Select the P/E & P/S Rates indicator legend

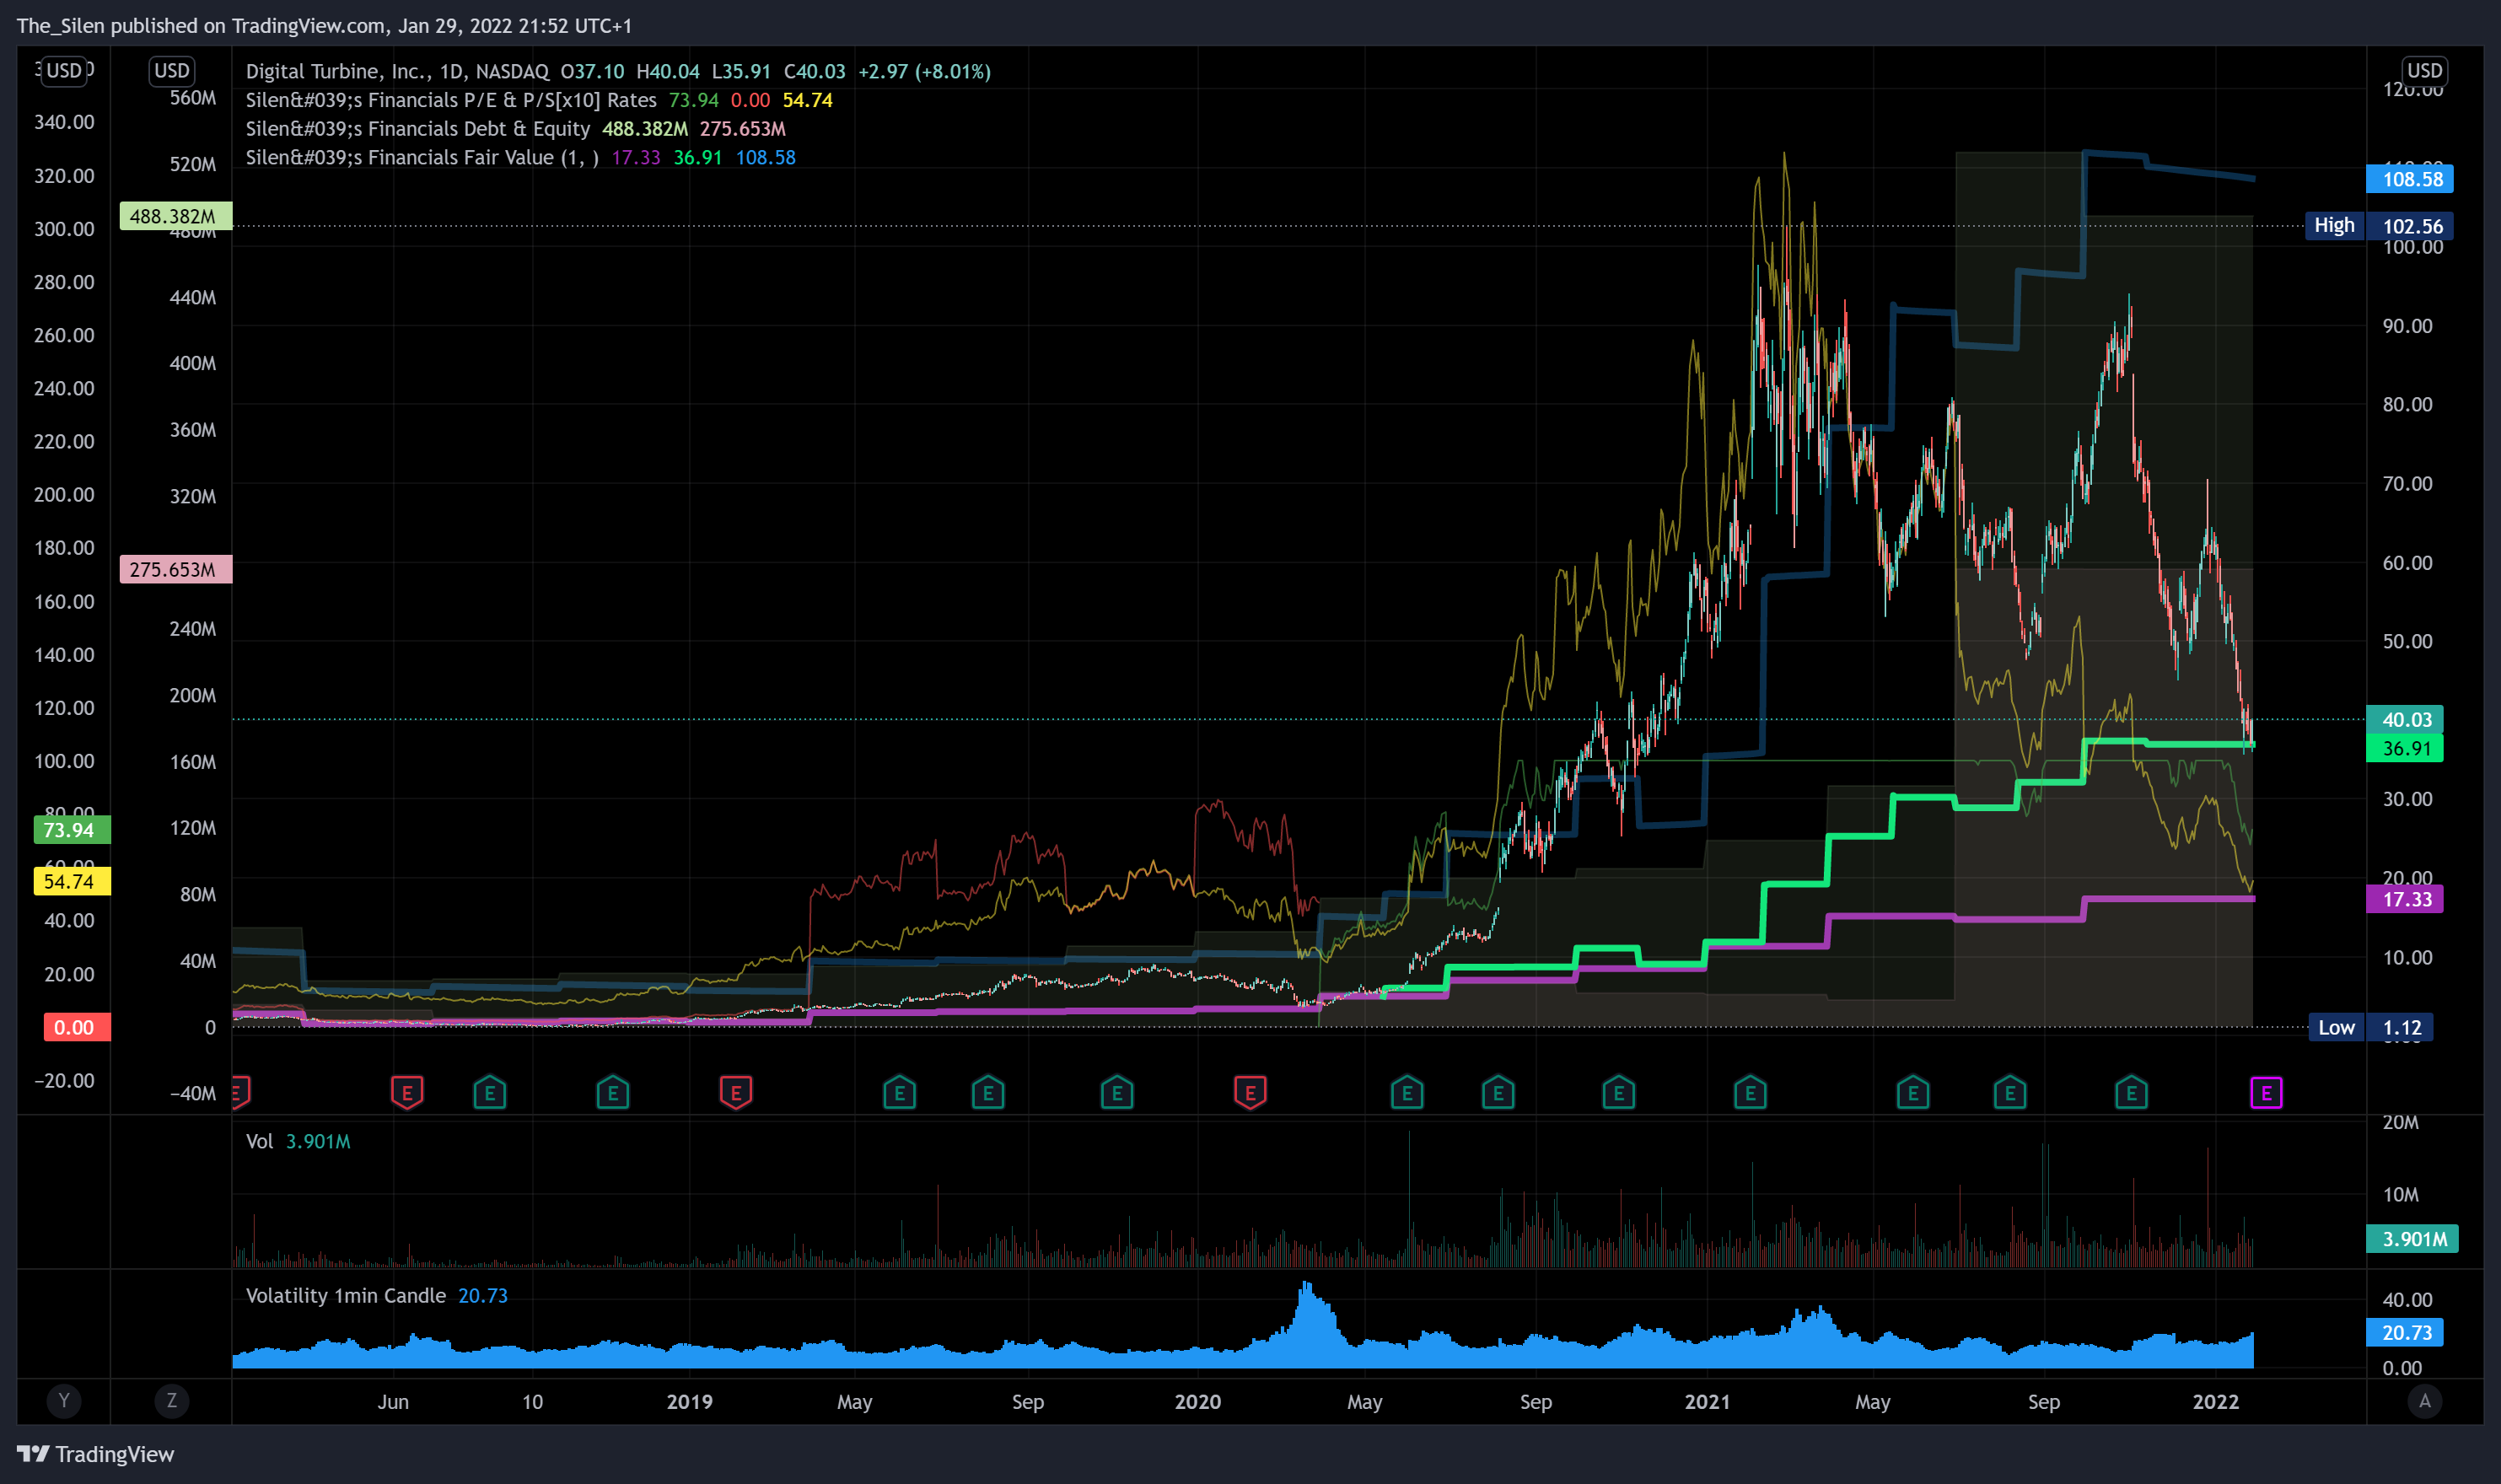451,100
